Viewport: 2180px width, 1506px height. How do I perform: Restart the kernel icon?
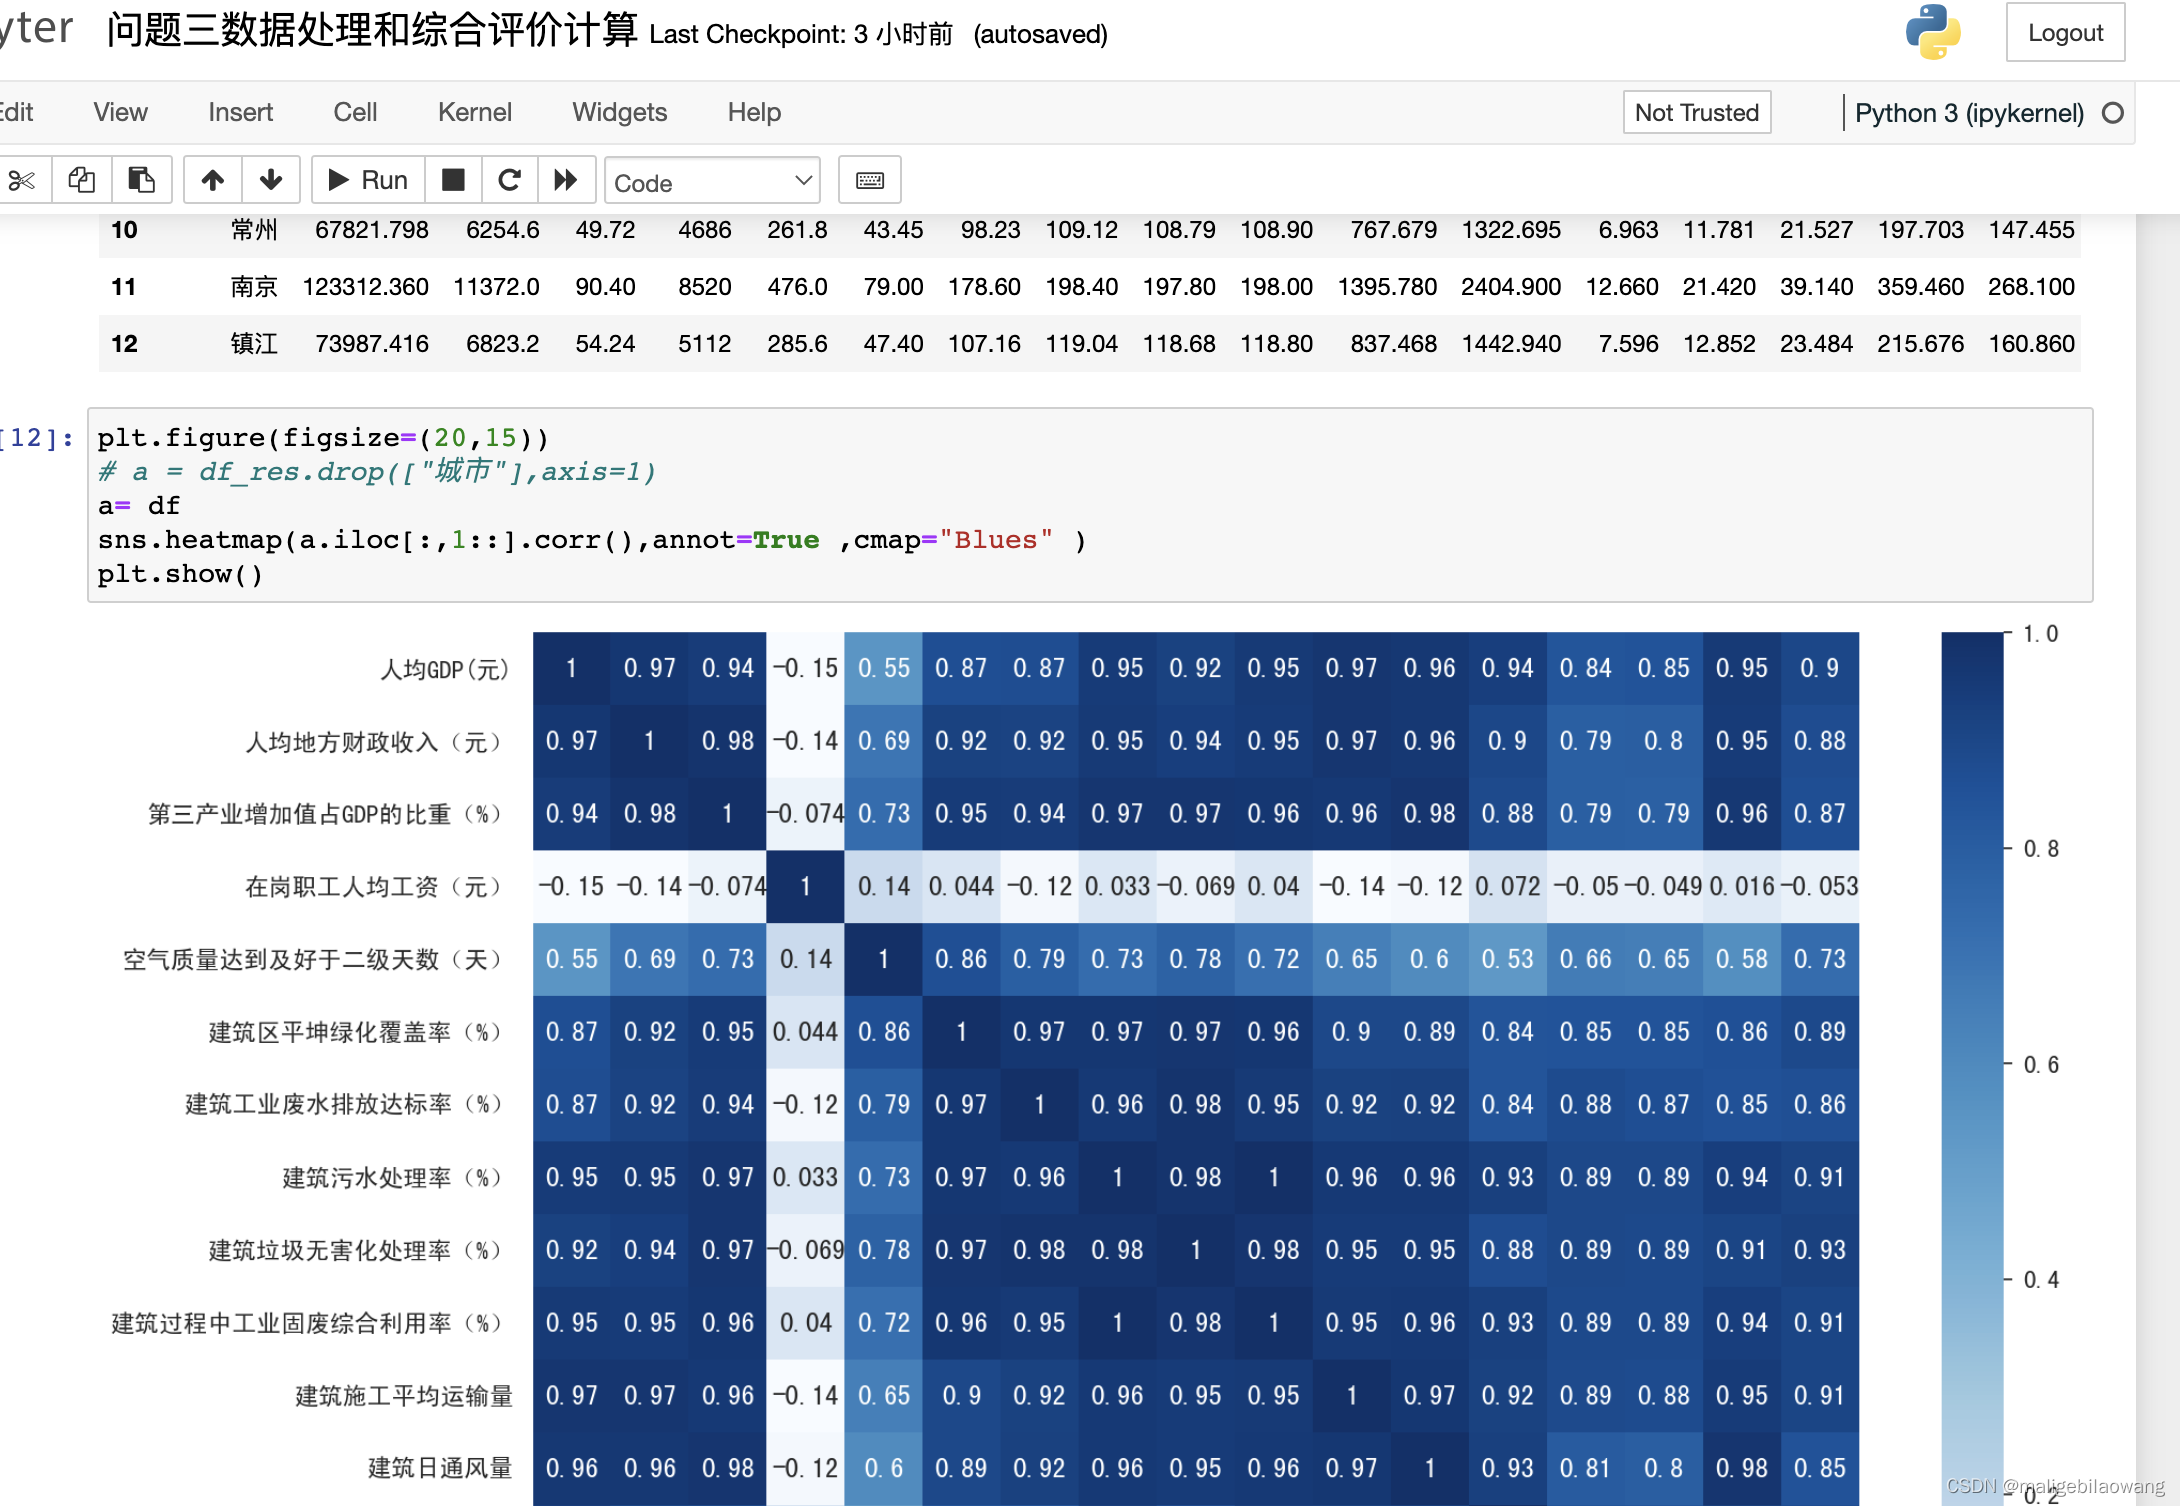point(510,180)
